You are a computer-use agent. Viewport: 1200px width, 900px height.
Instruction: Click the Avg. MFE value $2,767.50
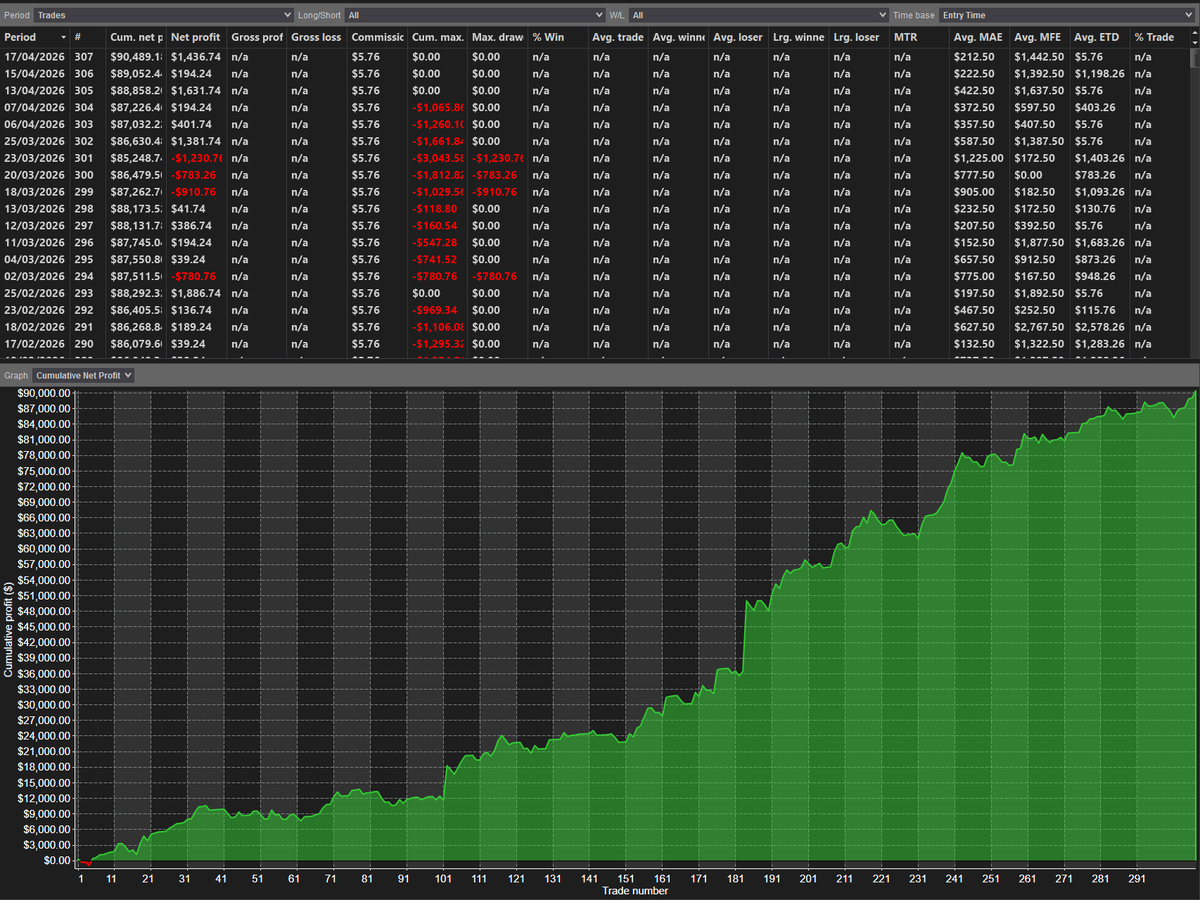pos(1038,327)
